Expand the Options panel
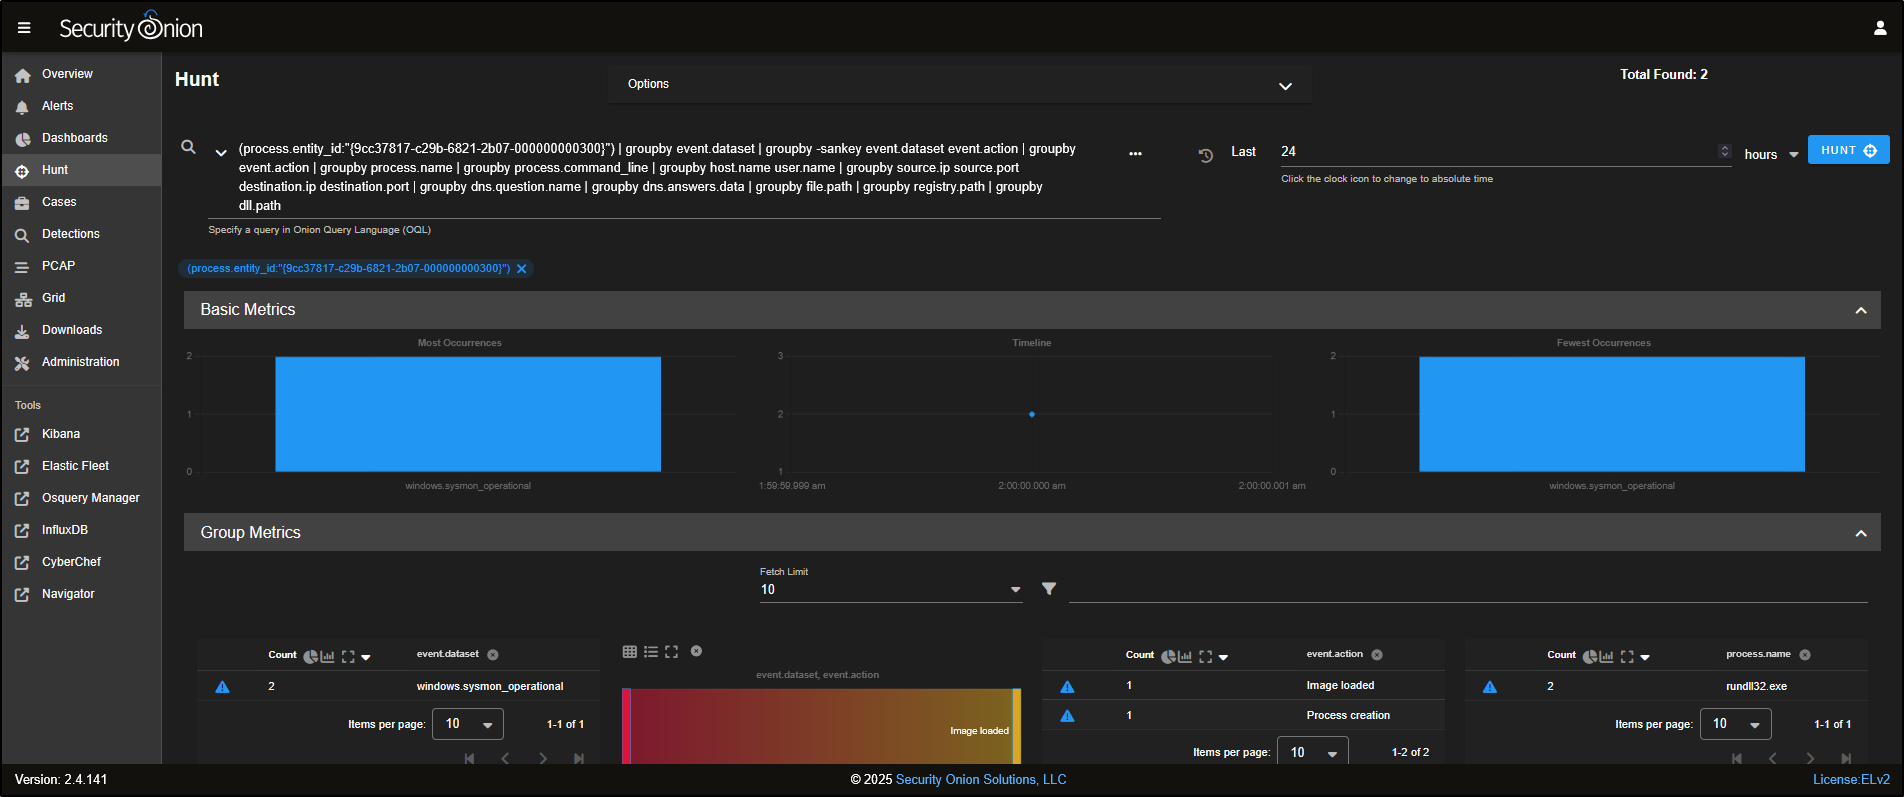The height and width of the screenshot is (797, 1904). coord(1285,86)
